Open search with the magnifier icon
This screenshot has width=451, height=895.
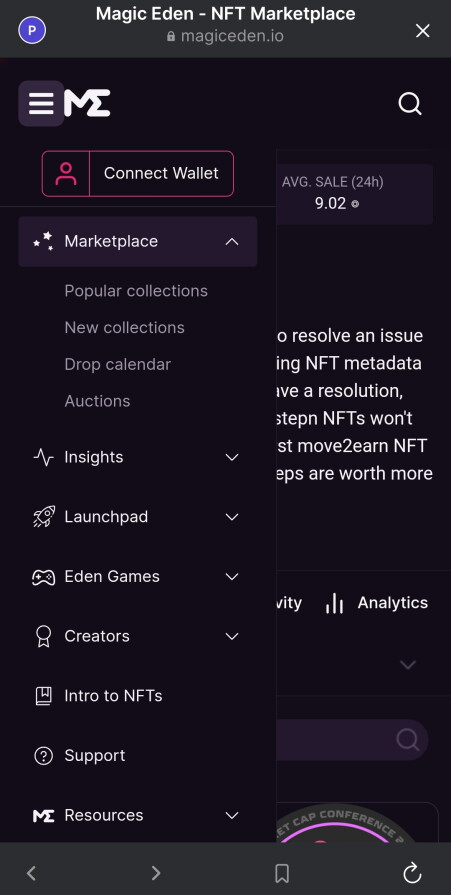(410, 104)
